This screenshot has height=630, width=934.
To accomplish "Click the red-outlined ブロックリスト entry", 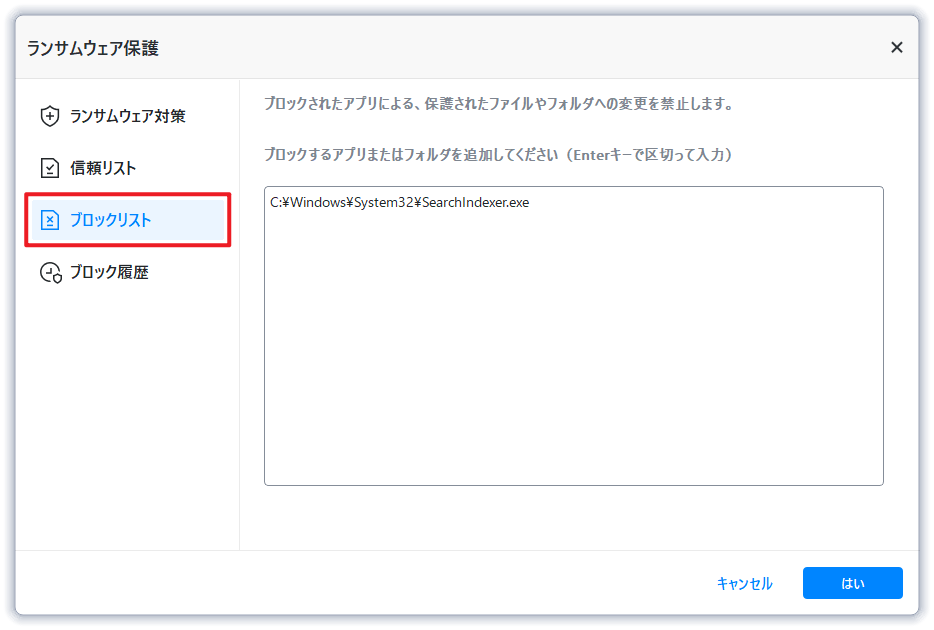I will 127,220.
